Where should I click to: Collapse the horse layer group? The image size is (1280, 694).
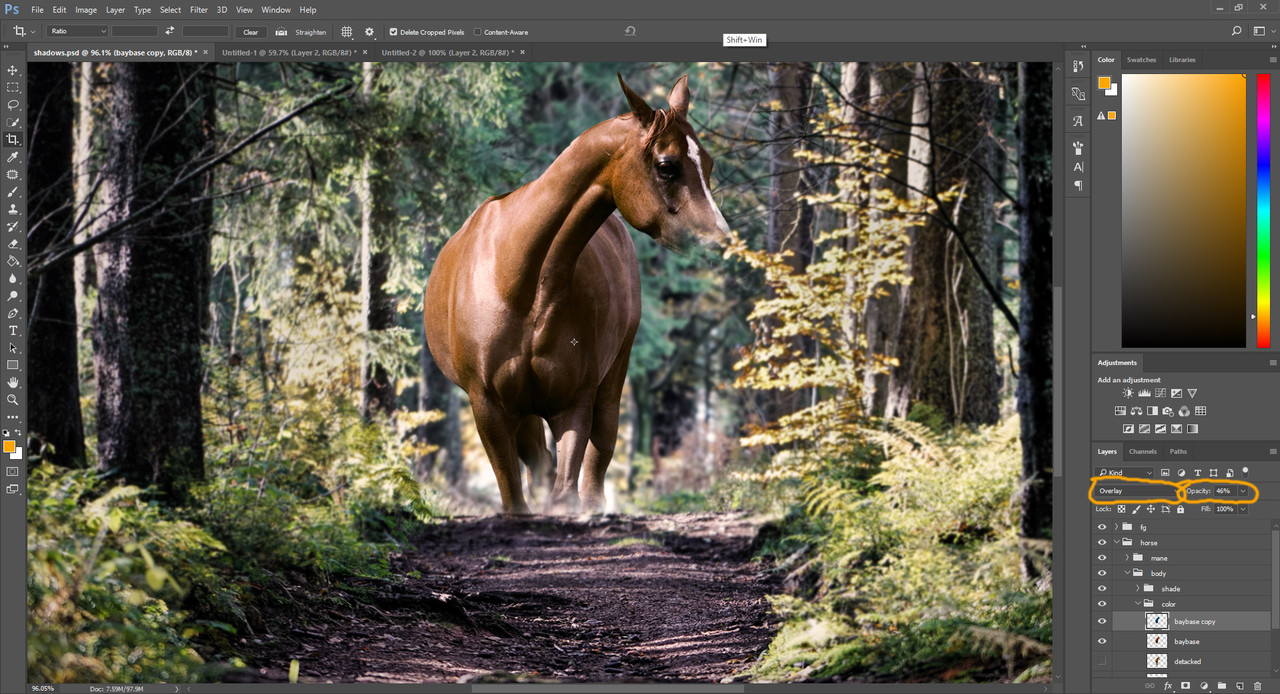1116,543
